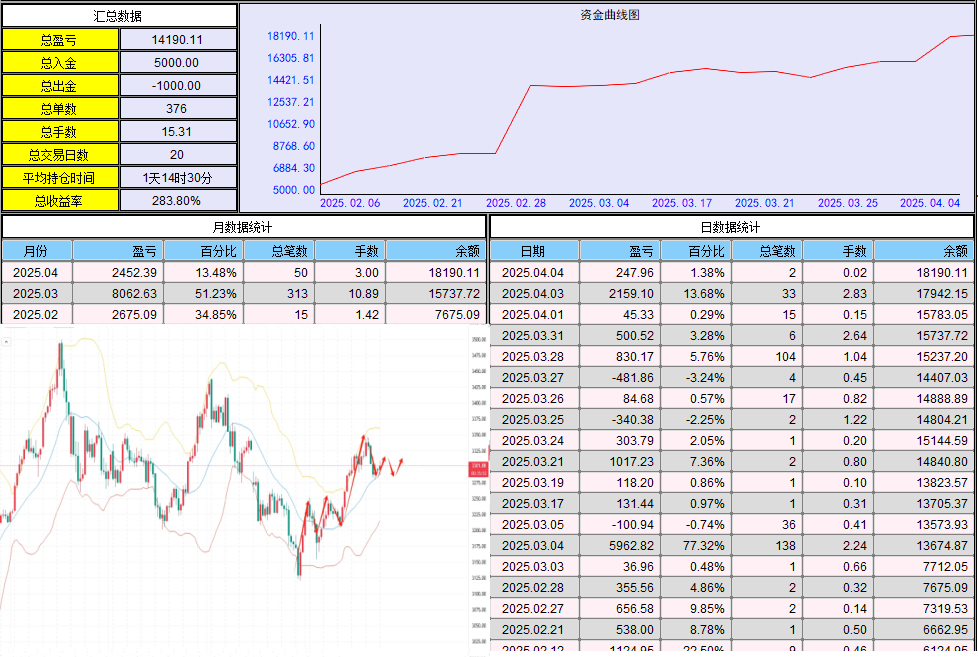The width and height of the screenshot is (978, 657).
Task: Select the 总交易日数 value 20
Action: pyautogui.click(x=178, y=155)
